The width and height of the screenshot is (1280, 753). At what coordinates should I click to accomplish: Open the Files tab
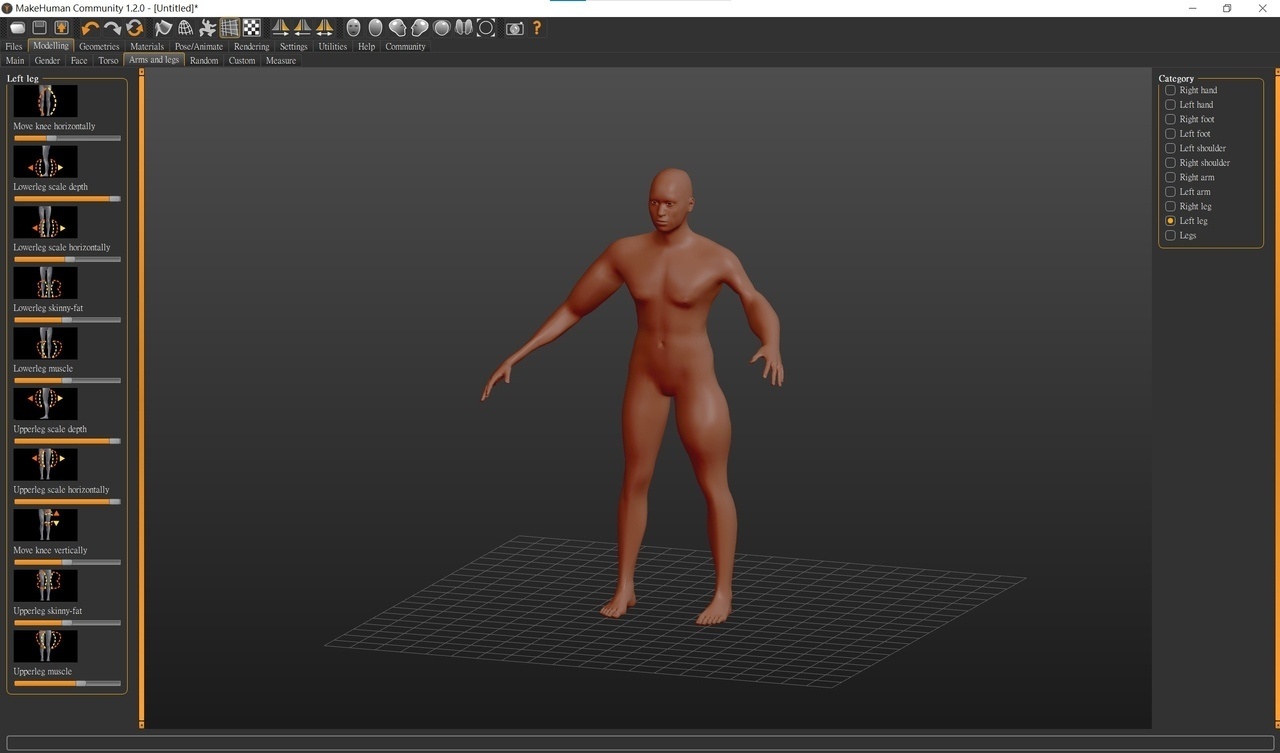point(14,46)
